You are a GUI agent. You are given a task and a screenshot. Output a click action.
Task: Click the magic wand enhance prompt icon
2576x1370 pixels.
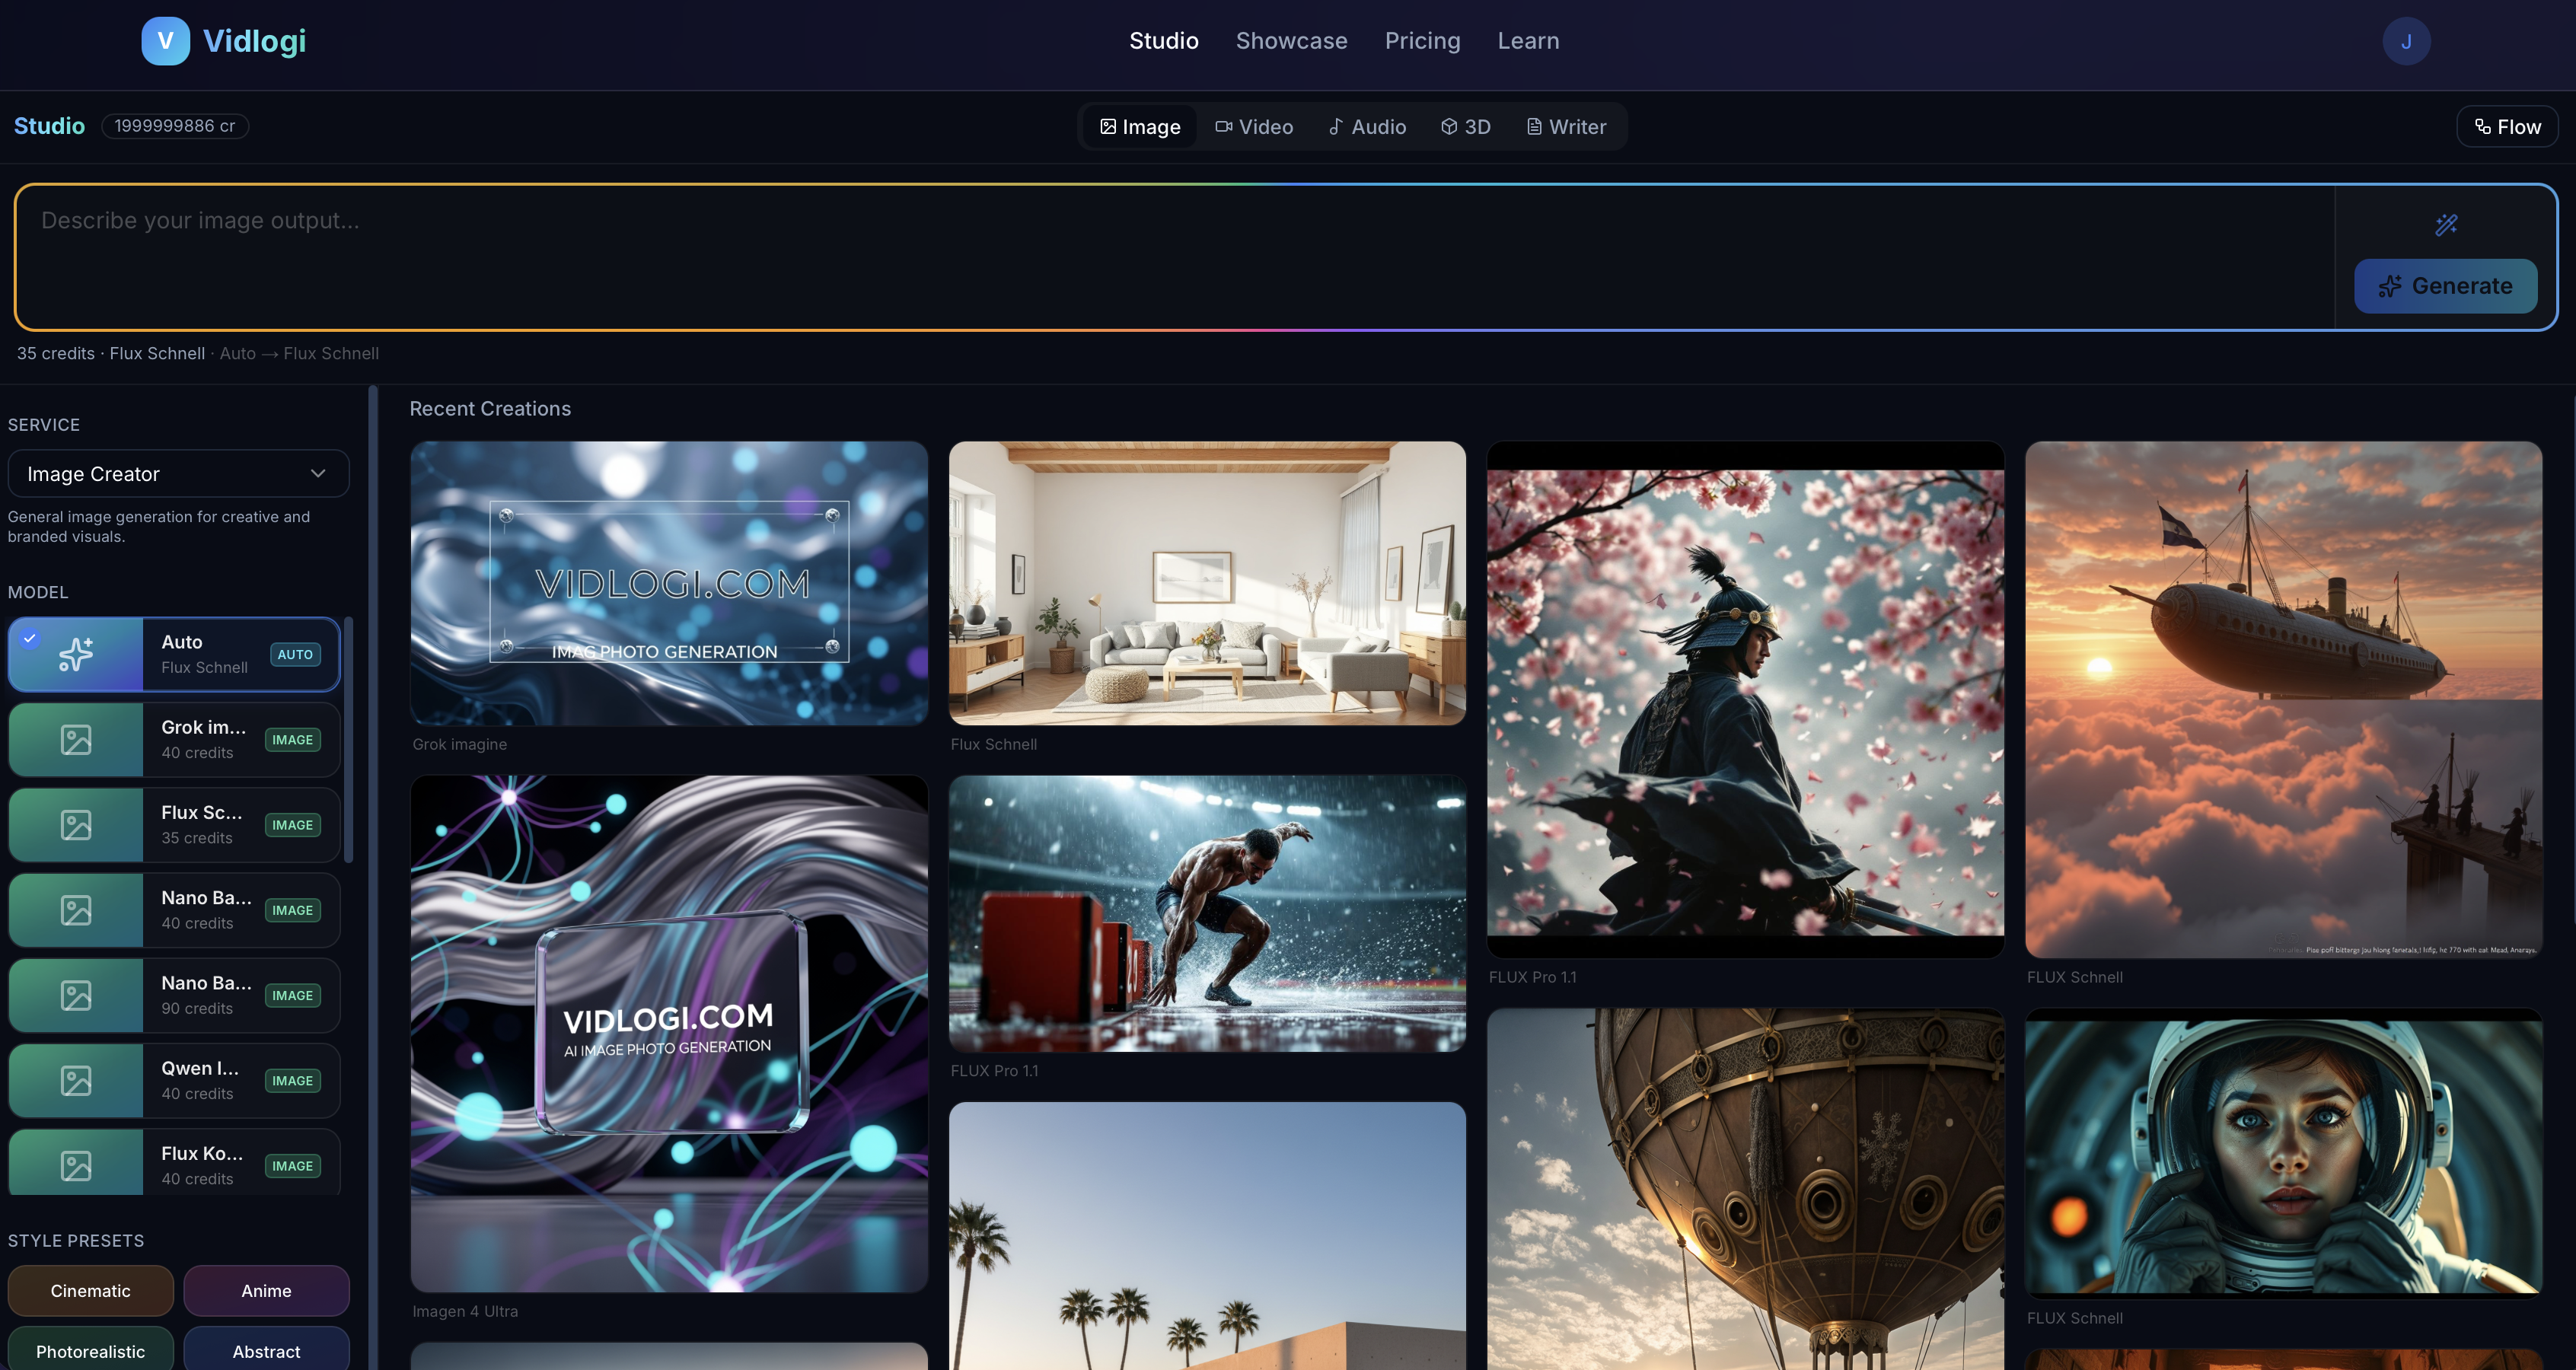(2446, 225)
